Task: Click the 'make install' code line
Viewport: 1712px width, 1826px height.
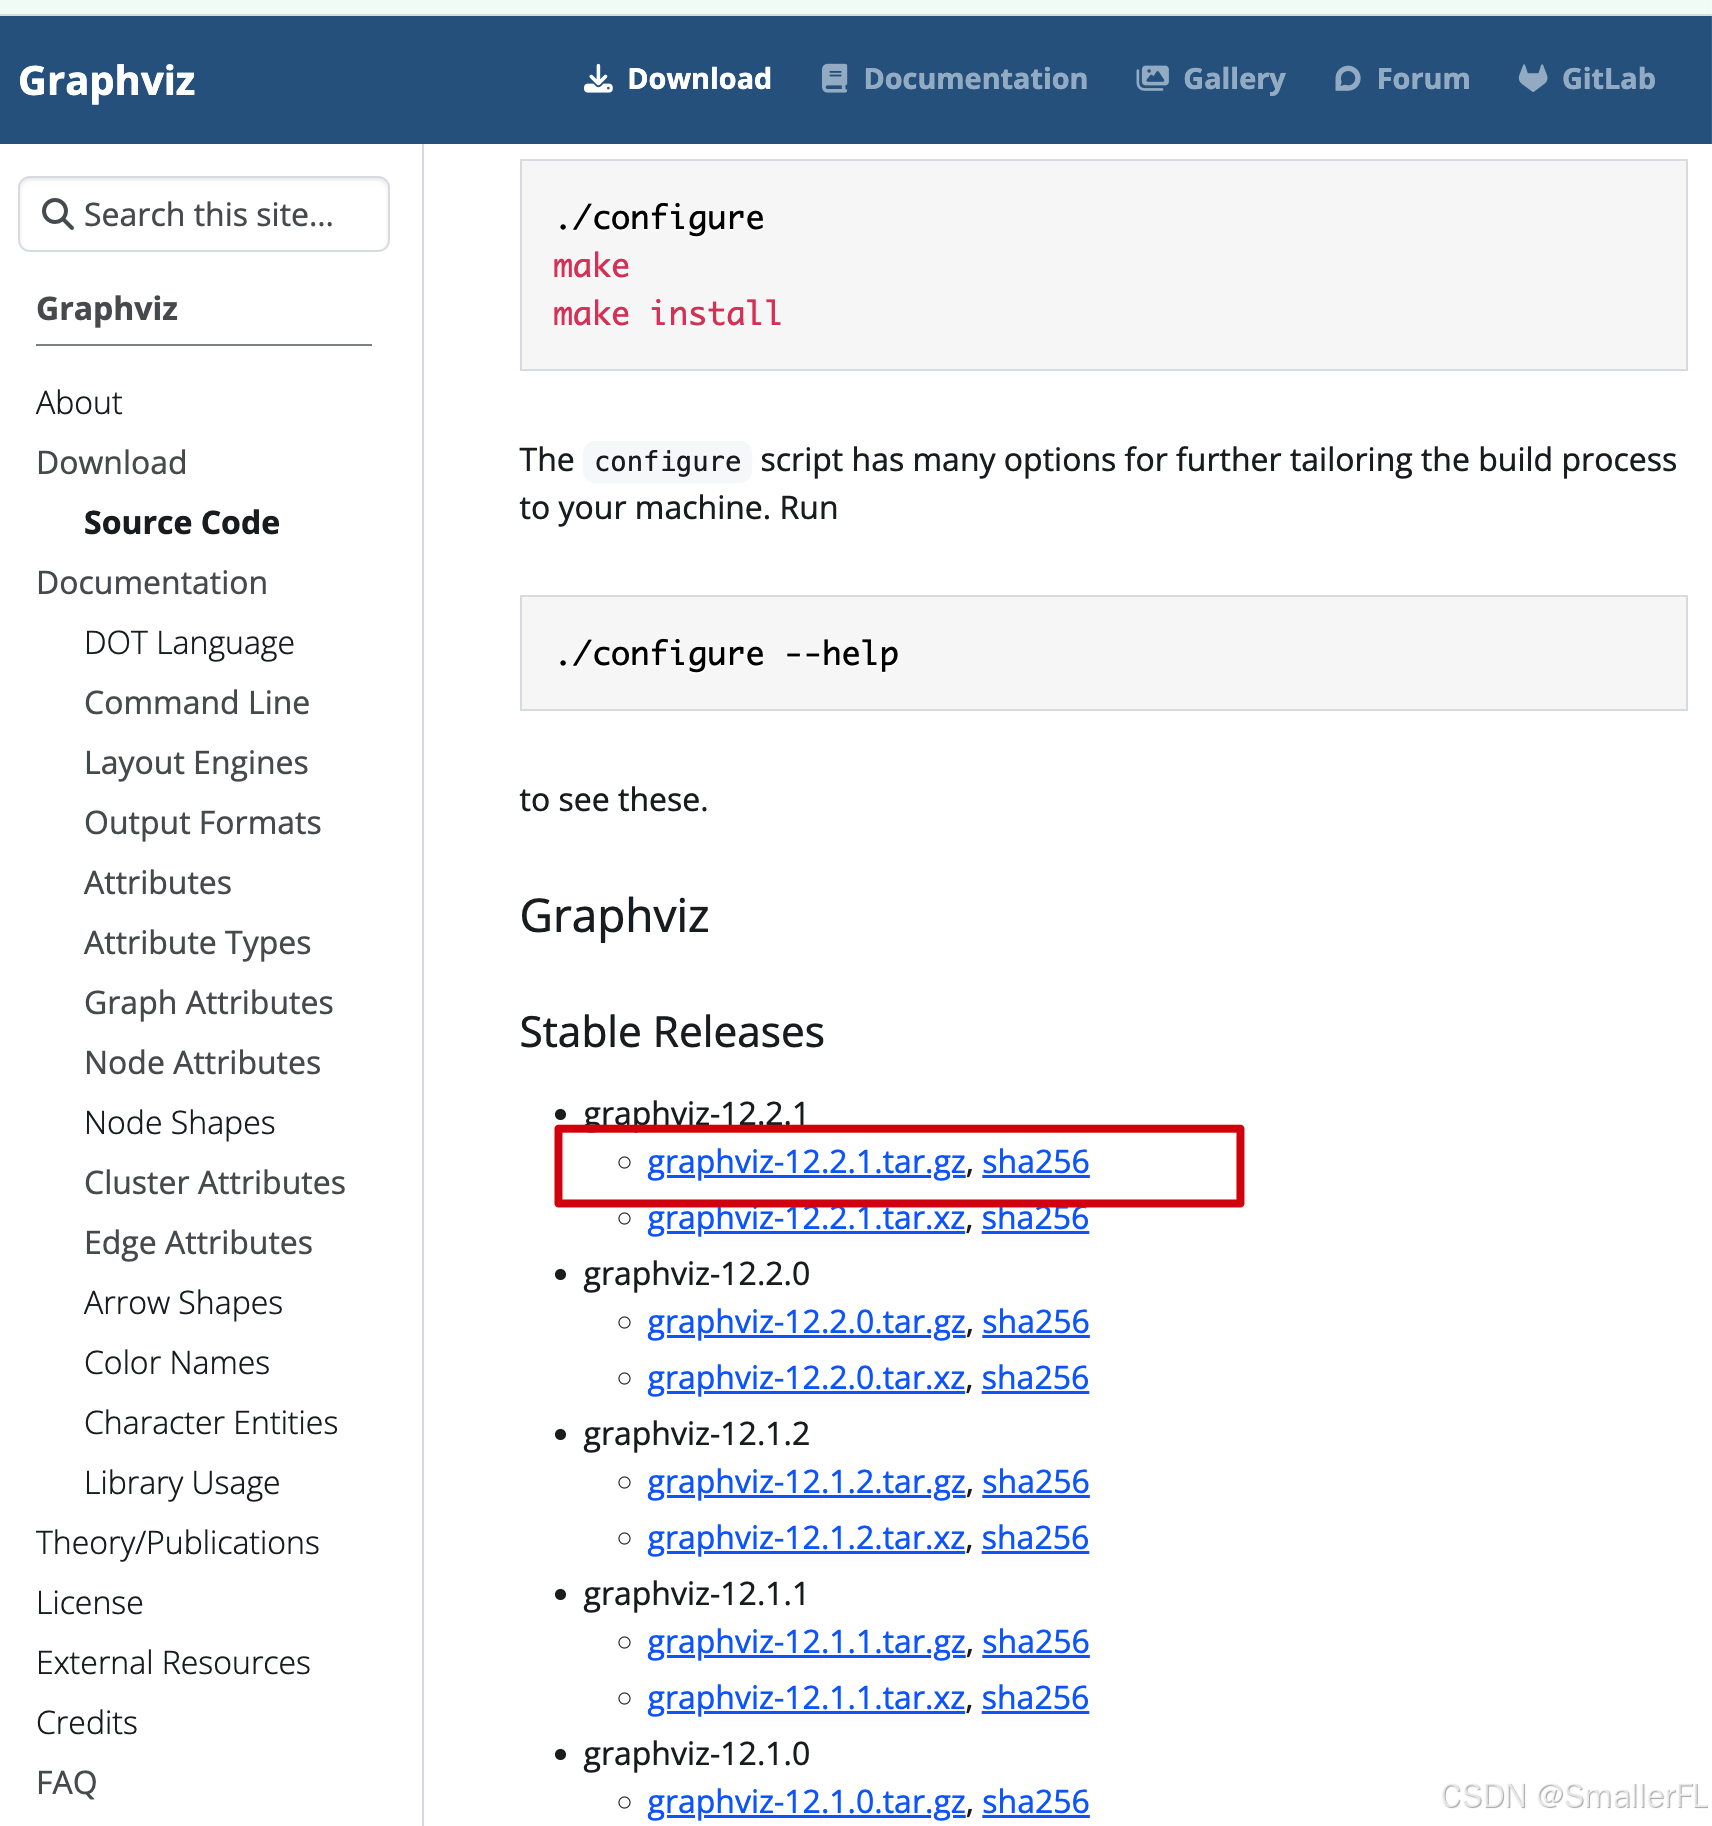Action: (x=667, y=314)
